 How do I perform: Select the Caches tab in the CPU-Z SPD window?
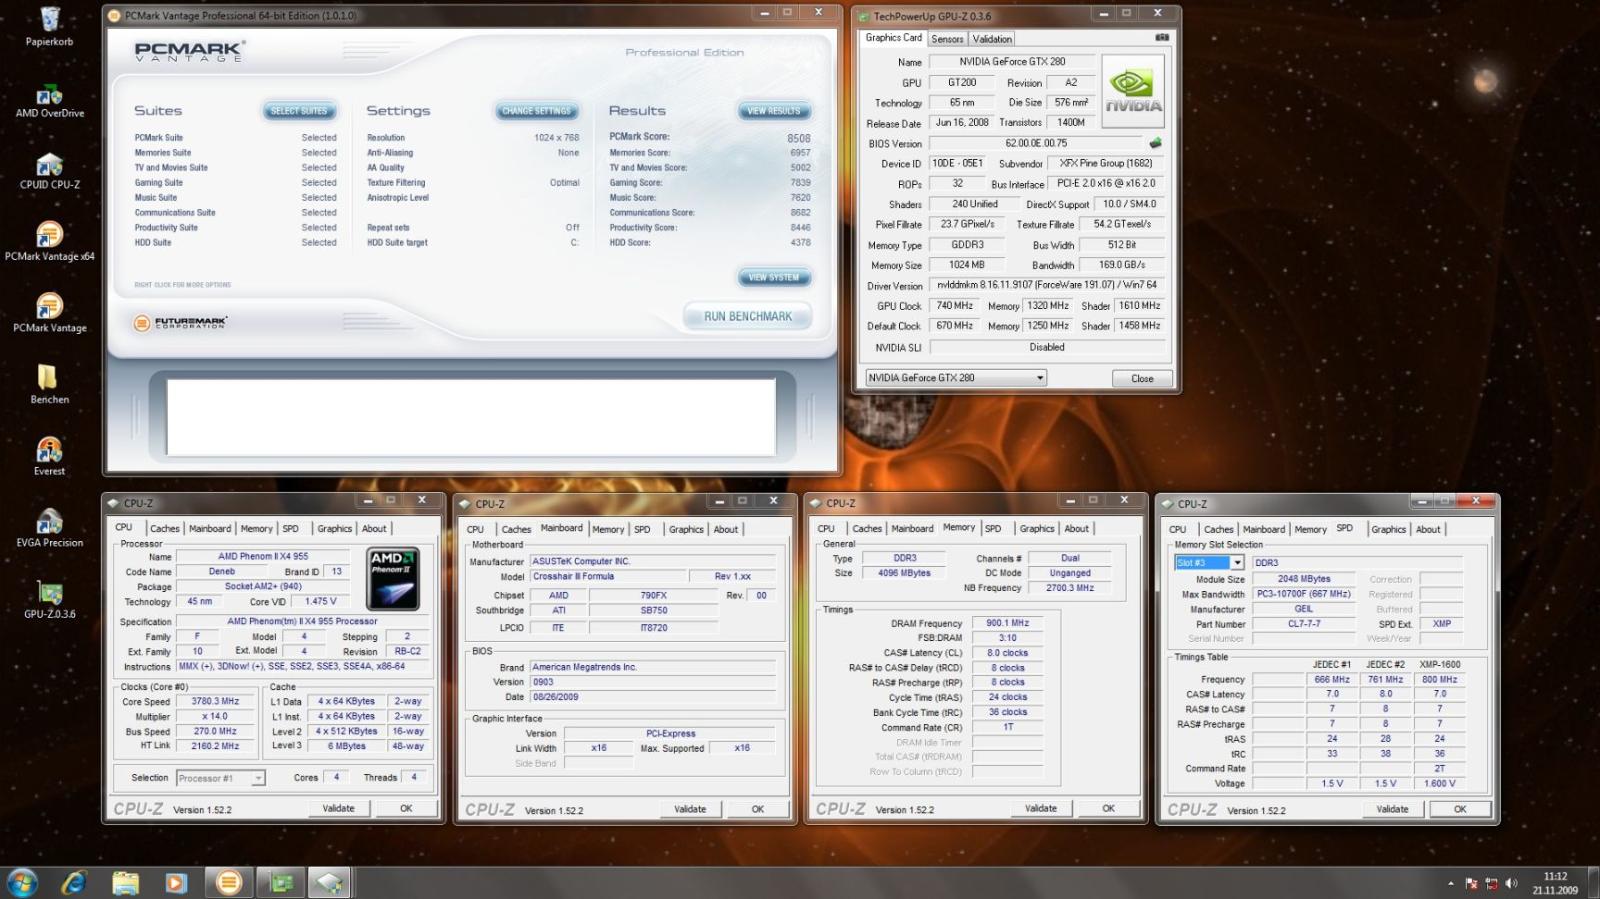coord(1218,530)
